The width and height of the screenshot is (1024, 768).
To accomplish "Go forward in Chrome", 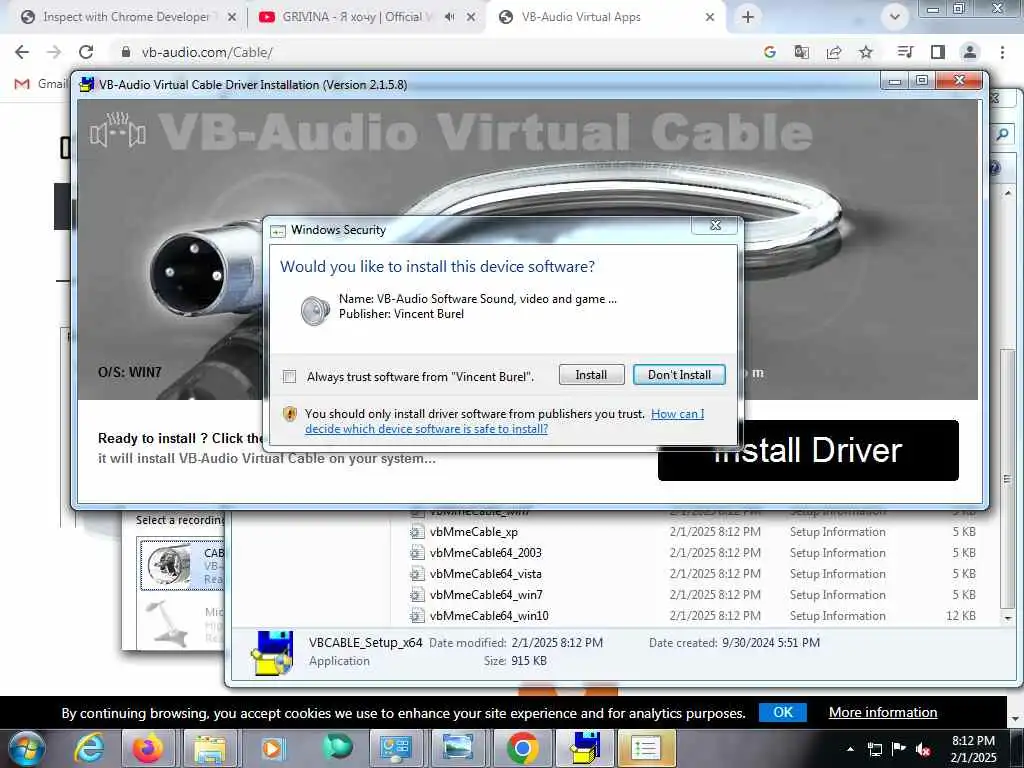I will point(54,52).
